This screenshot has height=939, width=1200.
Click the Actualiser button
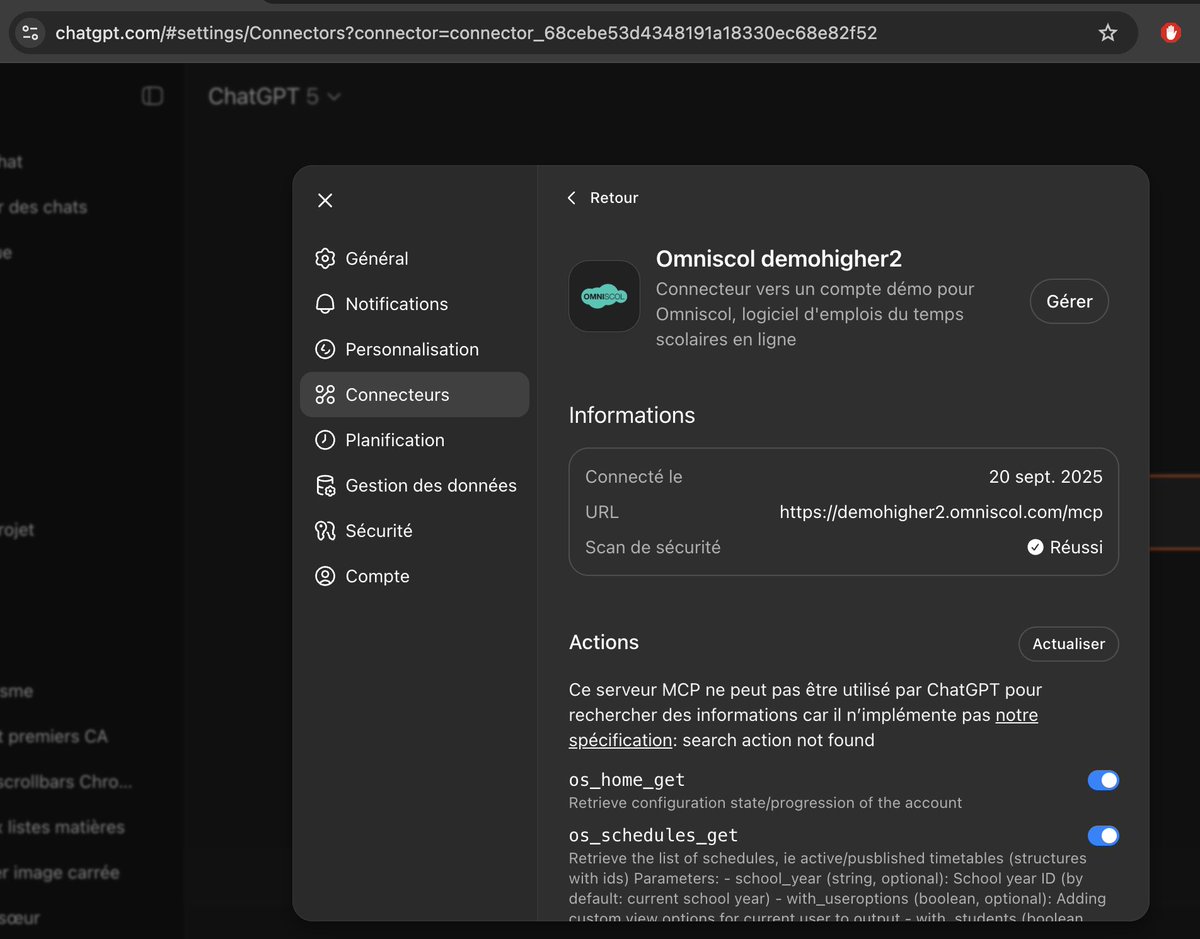[x=1068, y=644]
